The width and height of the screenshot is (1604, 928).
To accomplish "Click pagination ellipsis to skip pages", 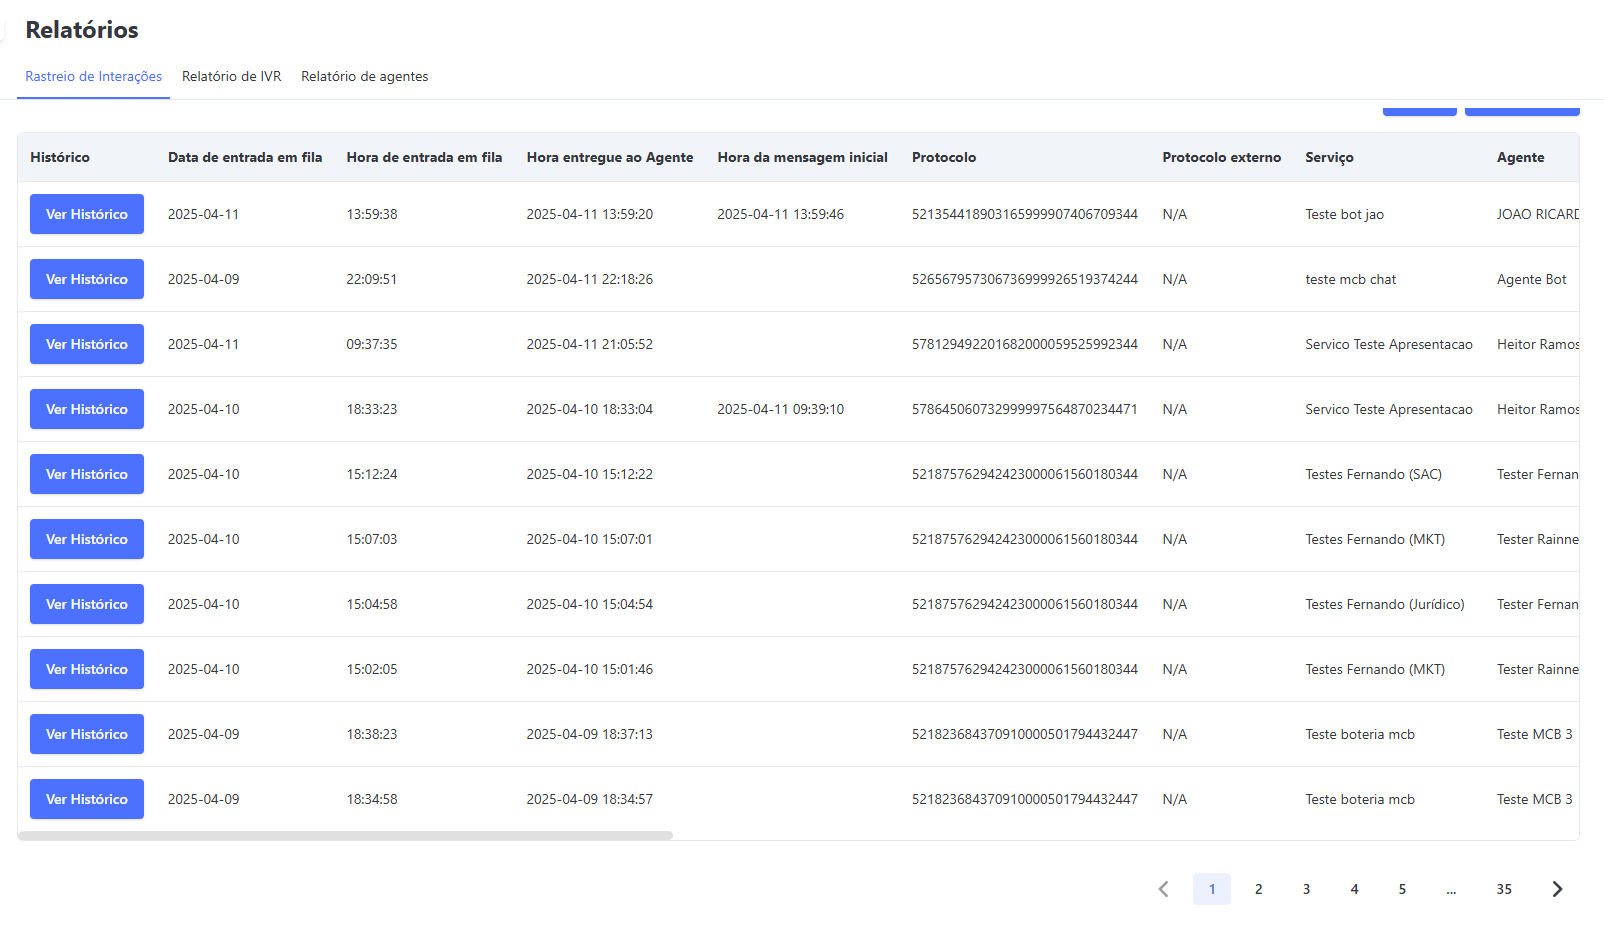I will [1451, 889].
